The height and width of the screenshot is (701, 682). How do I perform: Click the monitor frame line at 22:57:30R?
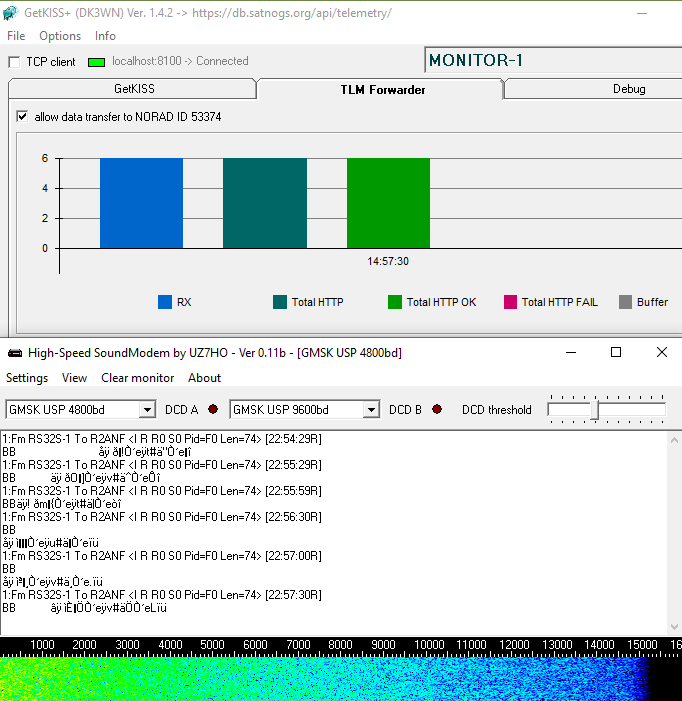click(x=162, y=595)
